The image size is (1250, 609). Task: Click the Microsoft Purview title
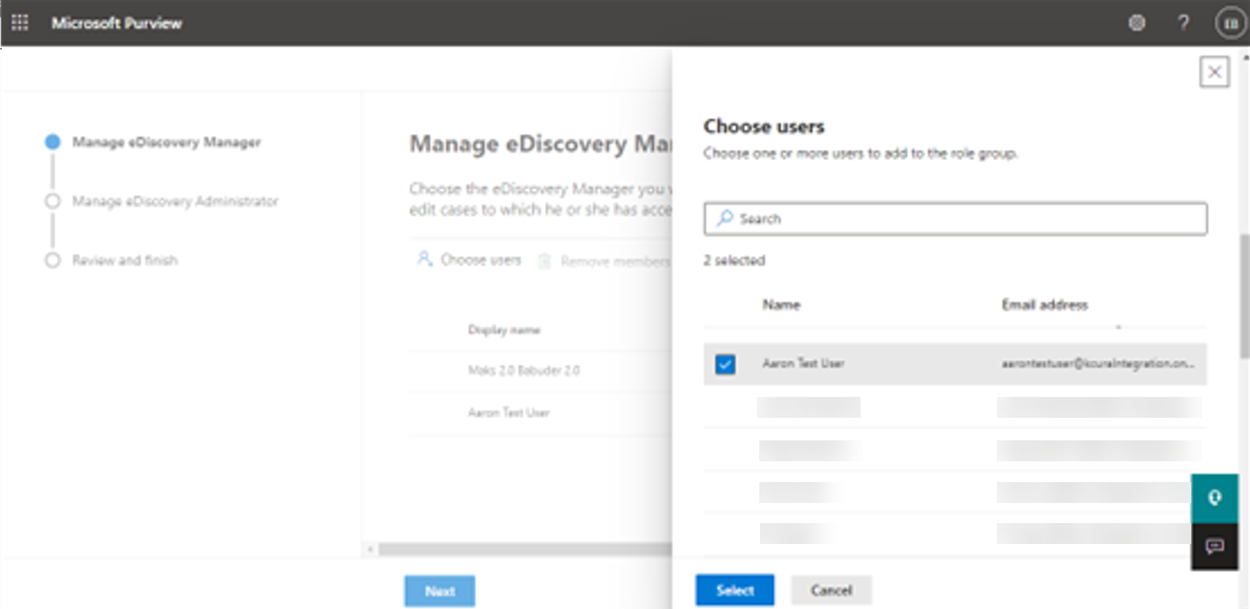117,22
